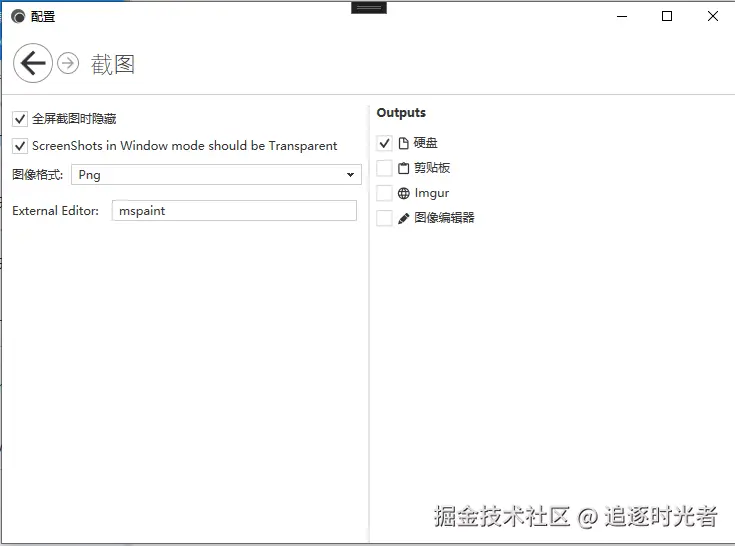Close the 配置 window
Screen dimensions: 735x546
click(713, 16)
